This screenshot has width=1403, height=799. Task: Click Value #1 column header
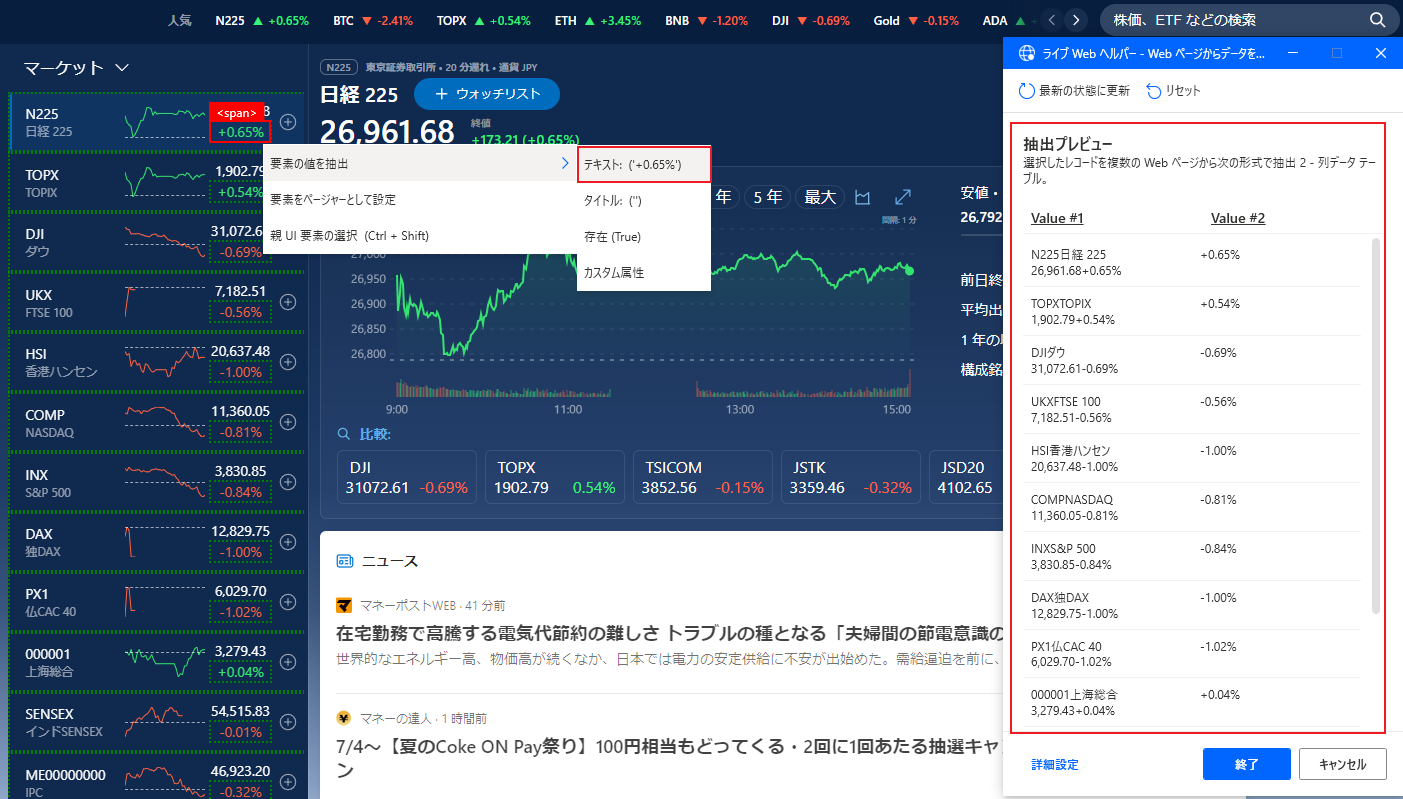(1057, 218)
